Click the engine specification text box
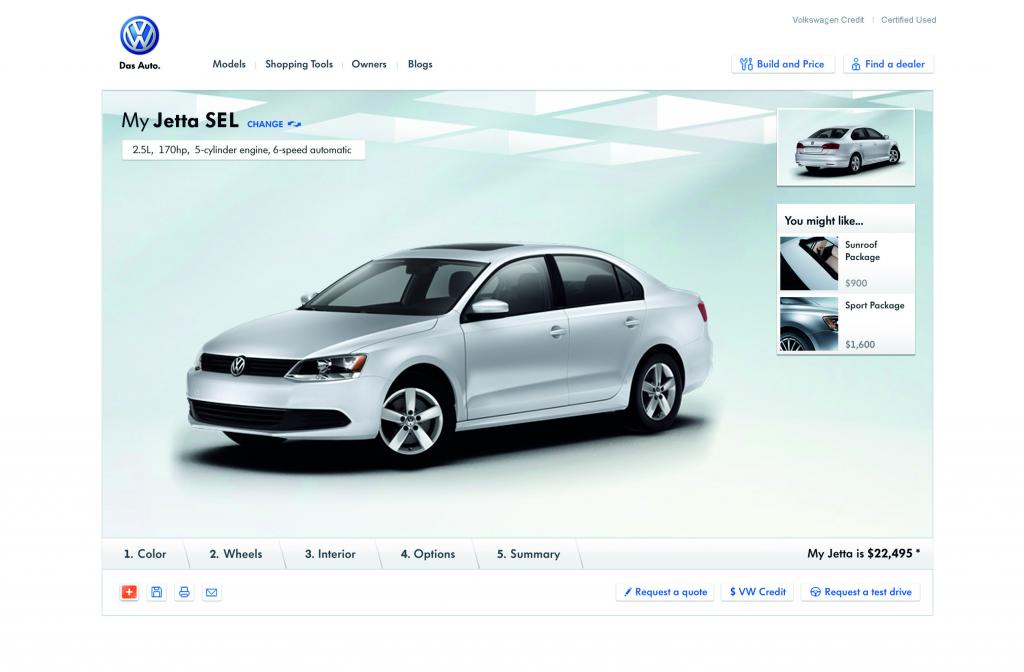This screenshot has width=1024, height=672. [x=243, y=150]
